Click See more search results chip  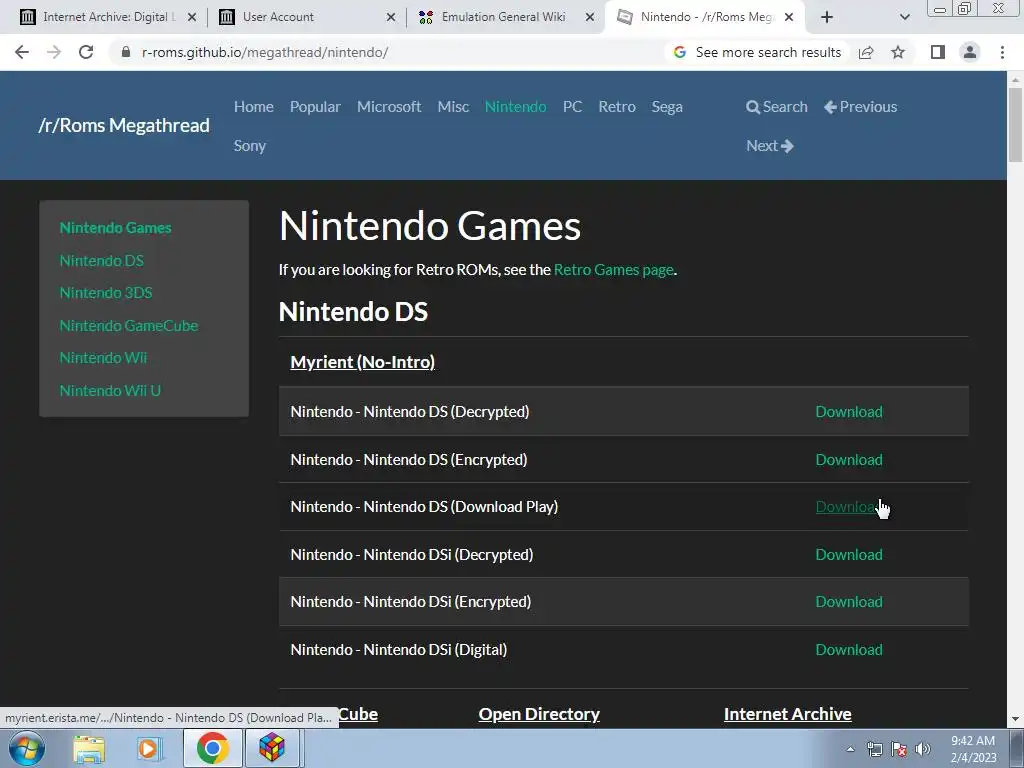pos(758,52)
